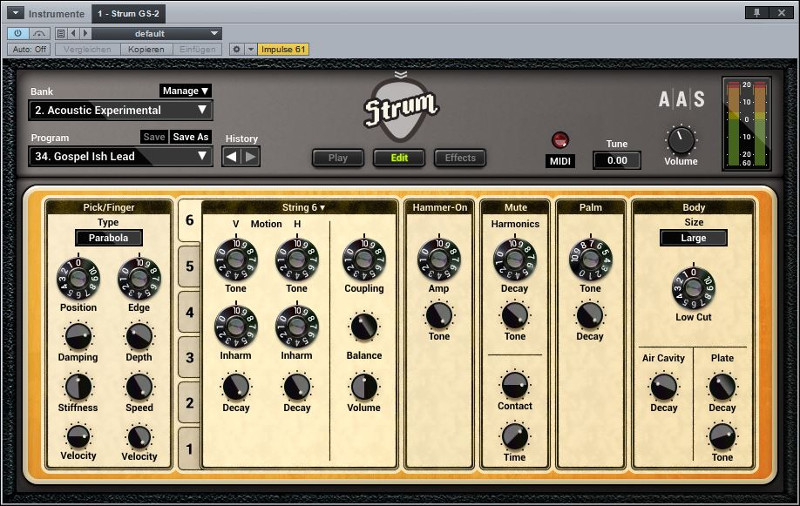Click the Kopieren button
The image size is (800, 506).
(x=146, y=49)
